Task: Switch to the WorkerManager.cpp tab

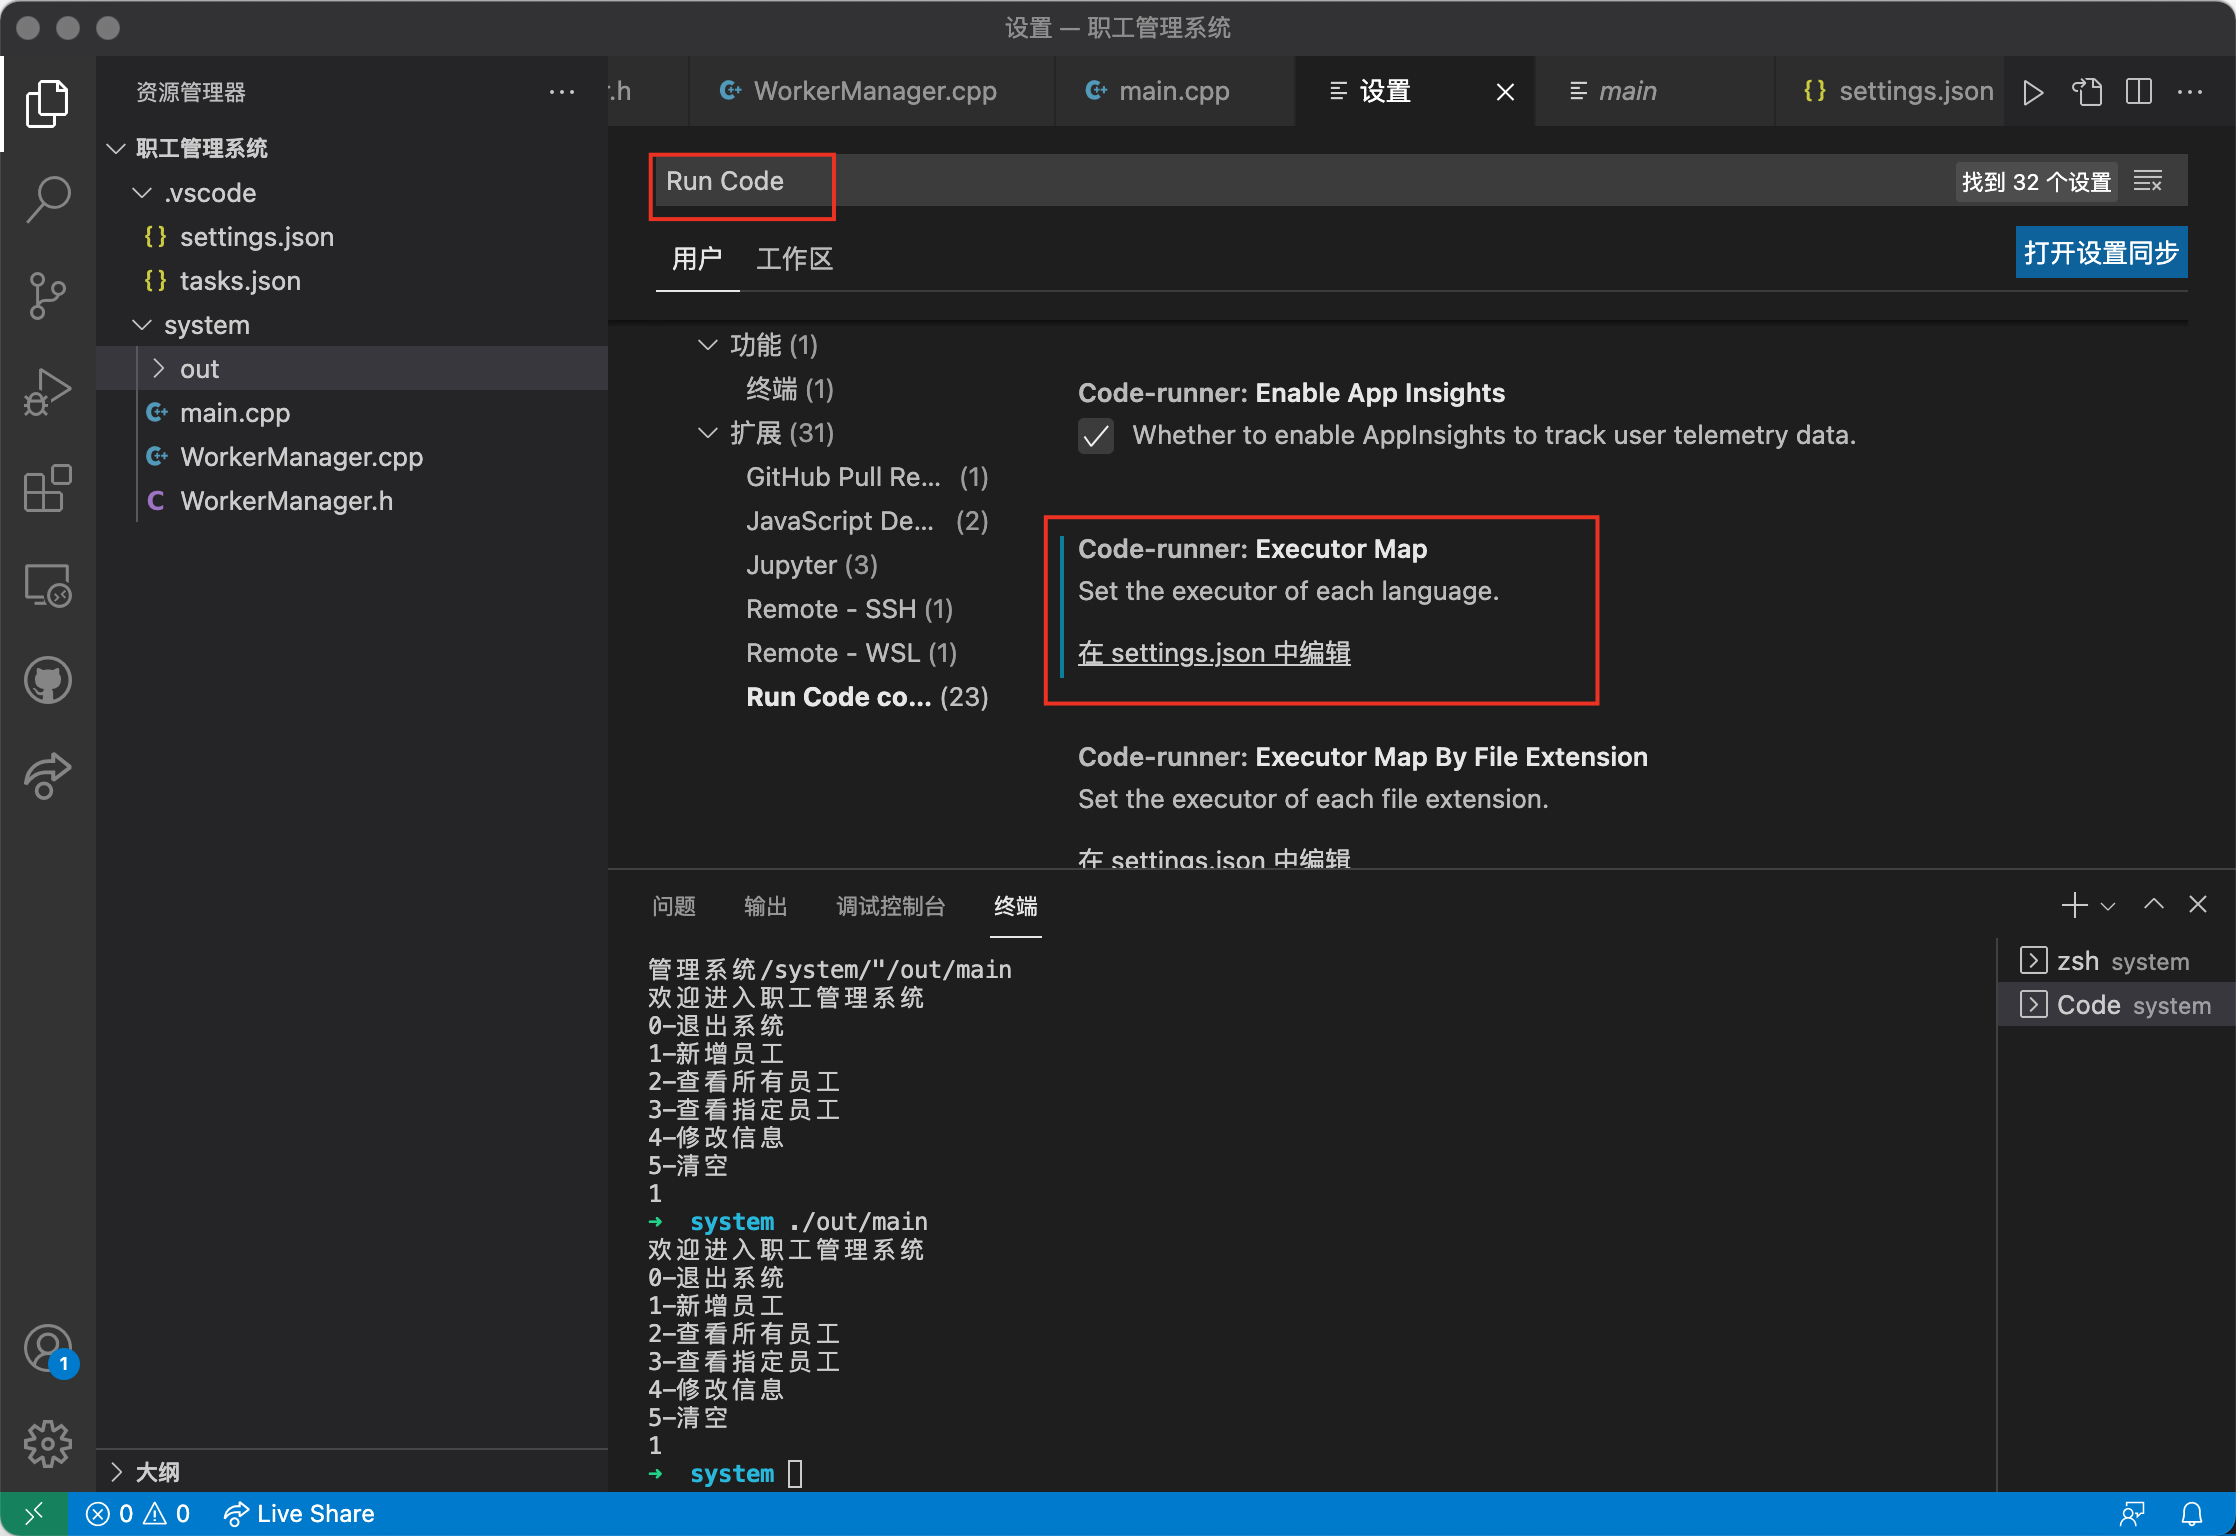Action: (871, 91)
